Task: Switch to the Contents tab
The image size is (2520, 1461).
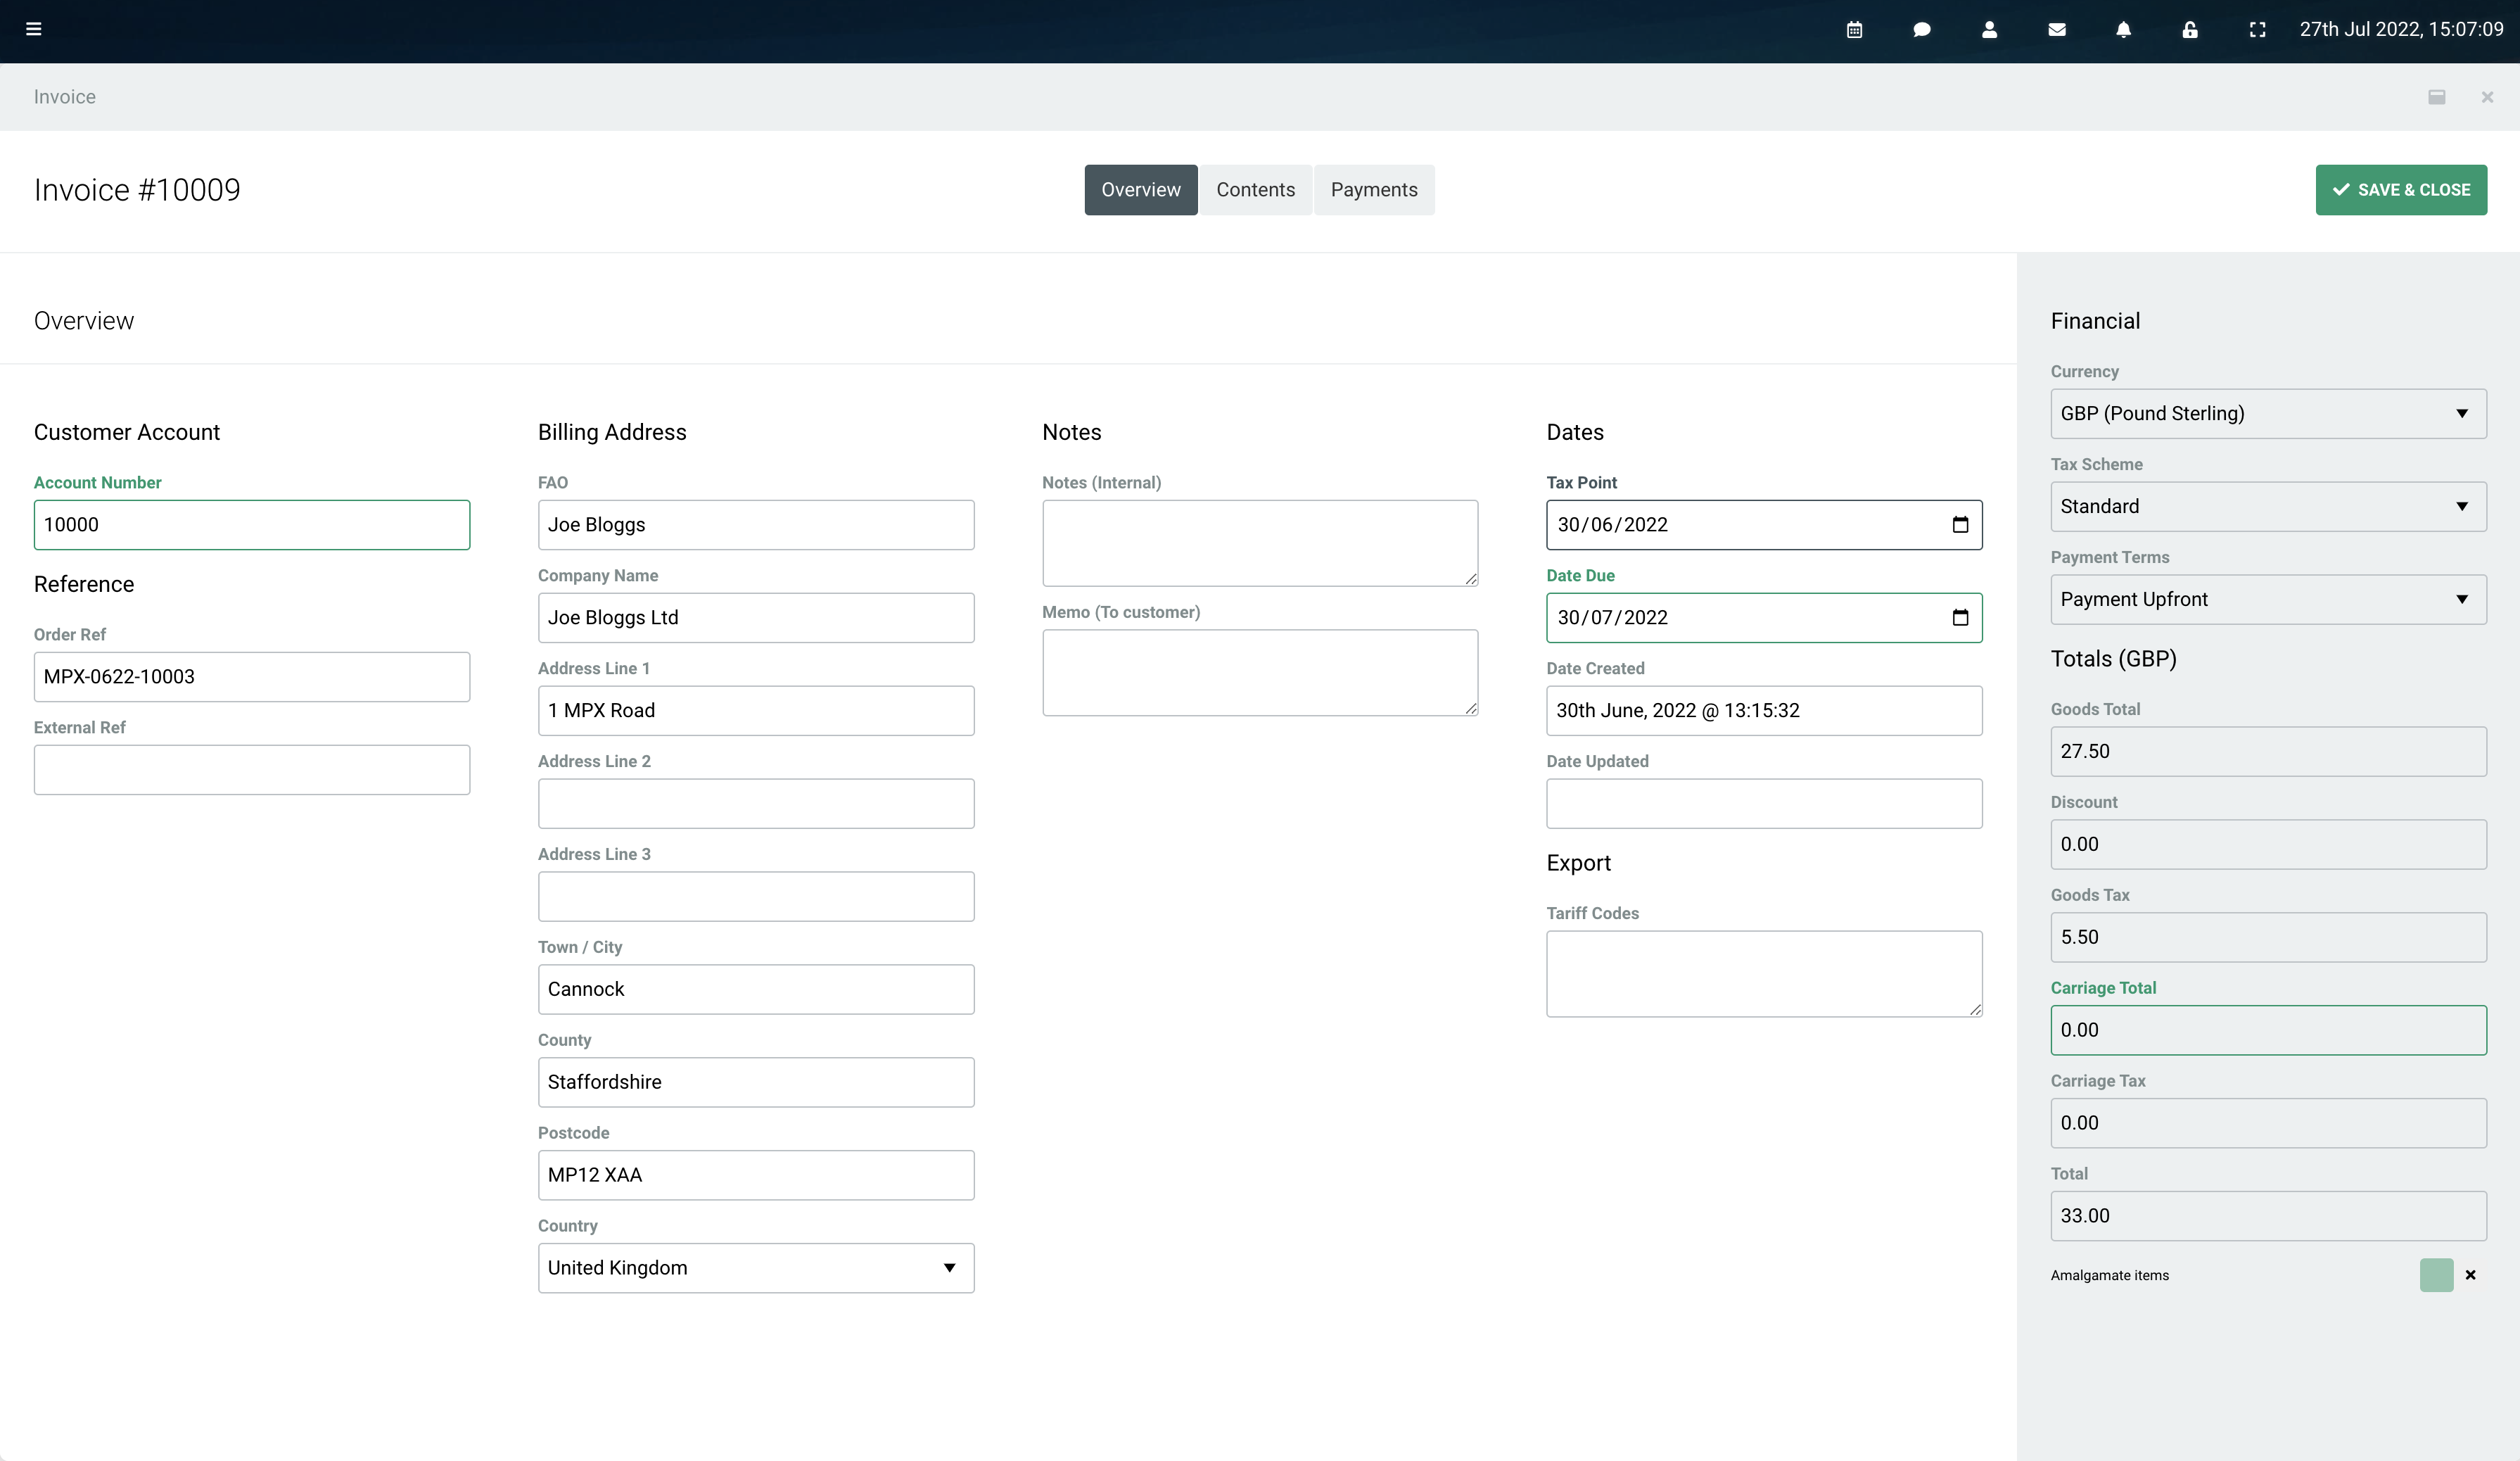Action: [x=1256, y=189]
